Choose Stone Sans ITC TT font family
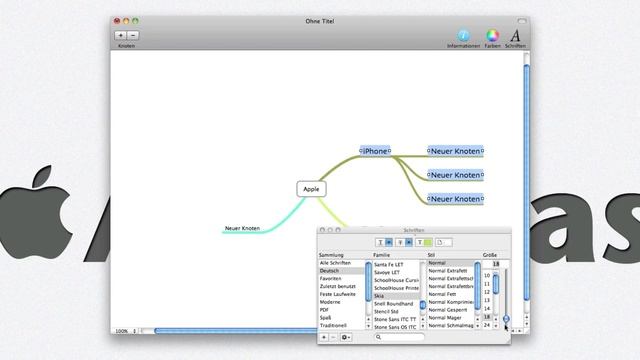 (x=396, y=320)
